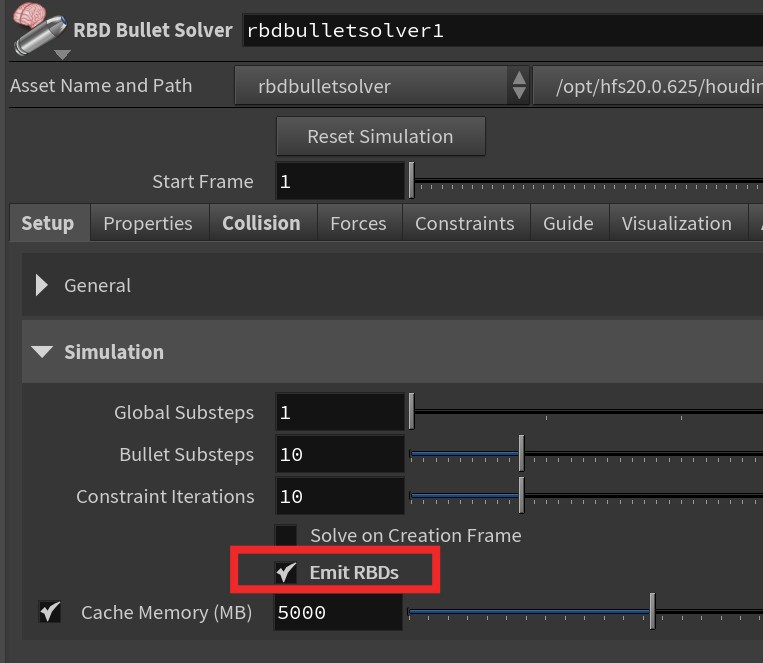
Task: Edit the node name field rbdbulletsolver1
Action: coord(502,31)
